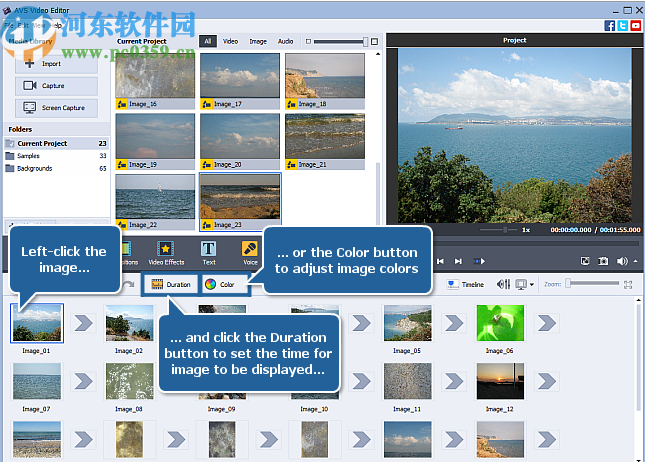Viewport: 645px width, 462px height.
Task: Click the transition arrow after Image_05
Action: 454,323
